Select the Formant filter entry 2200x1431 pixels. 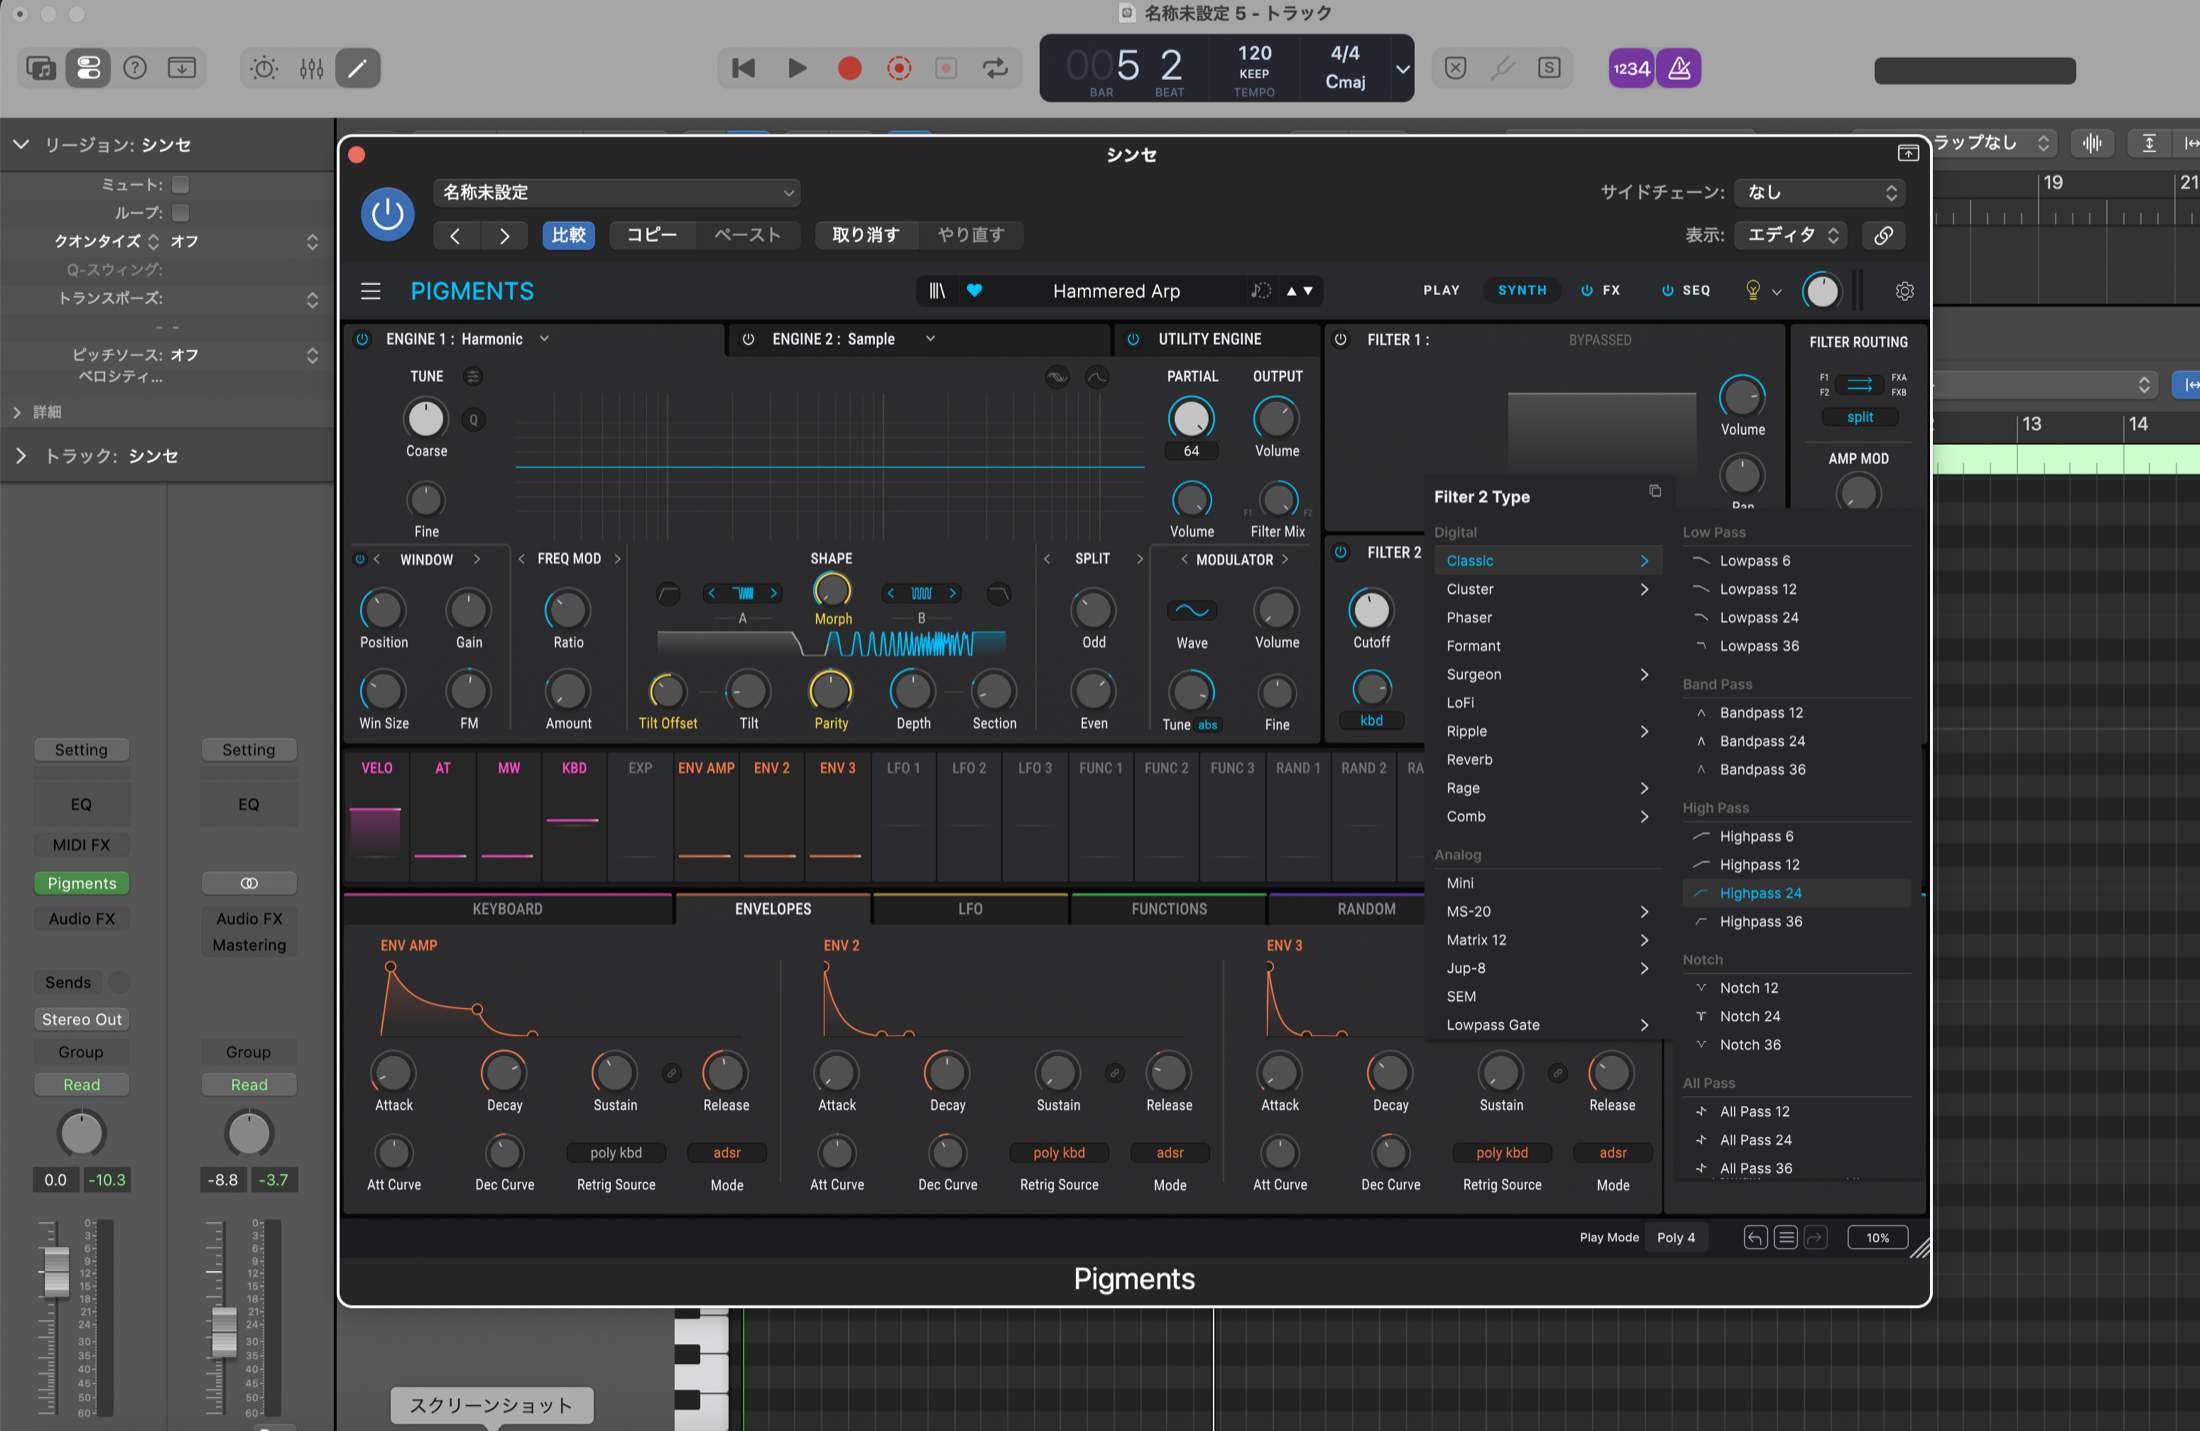coord(1547,646)
